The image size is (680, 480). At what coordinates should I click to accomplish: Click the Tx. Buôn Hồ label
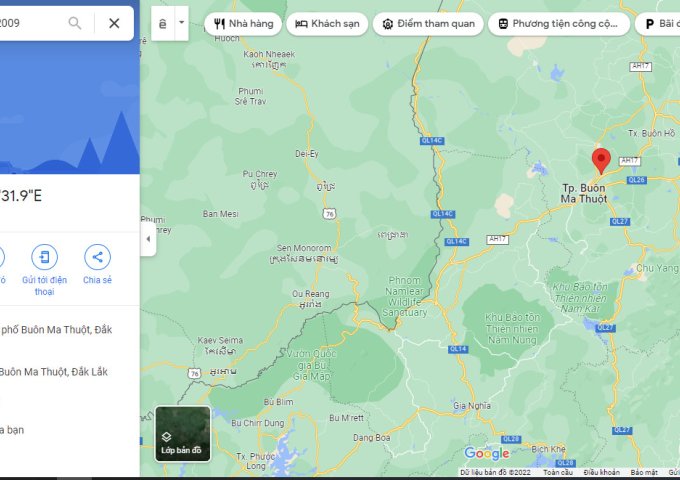(x=652, y=134)
